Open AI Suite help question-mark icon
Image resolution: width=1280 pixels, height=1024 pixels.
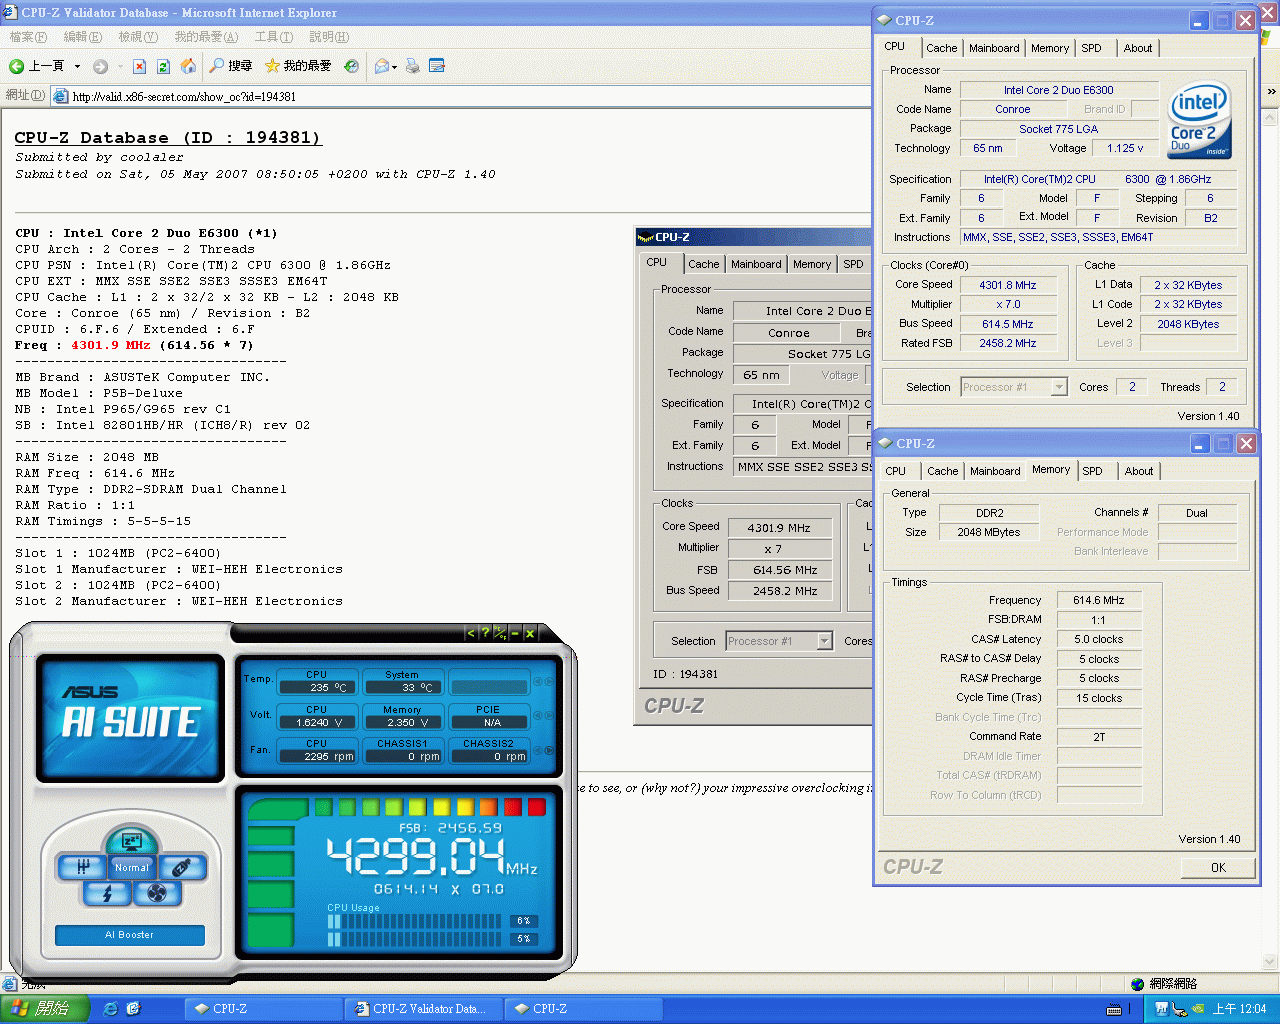point(485,633)
